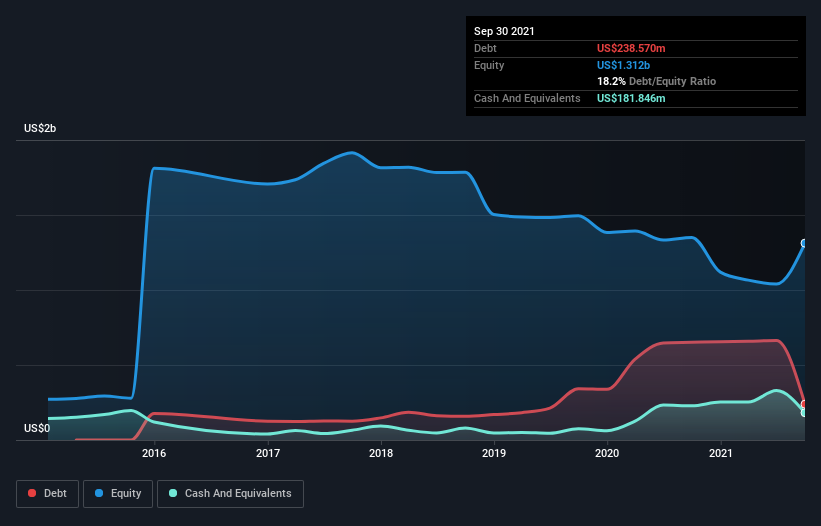Toggle the Cash And Equivalents legend button
The width and height of the screenshot is (821, 526).
pos(230,494)
